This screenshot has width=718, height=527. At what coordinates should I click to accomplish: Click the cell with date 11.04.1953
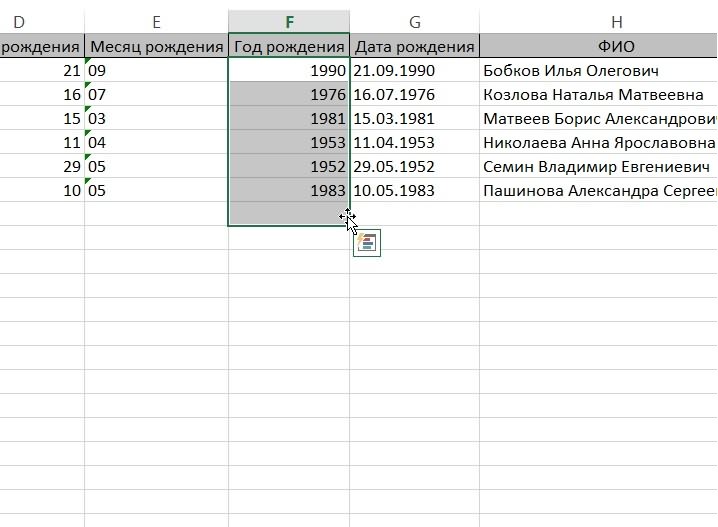coord(414,142)
